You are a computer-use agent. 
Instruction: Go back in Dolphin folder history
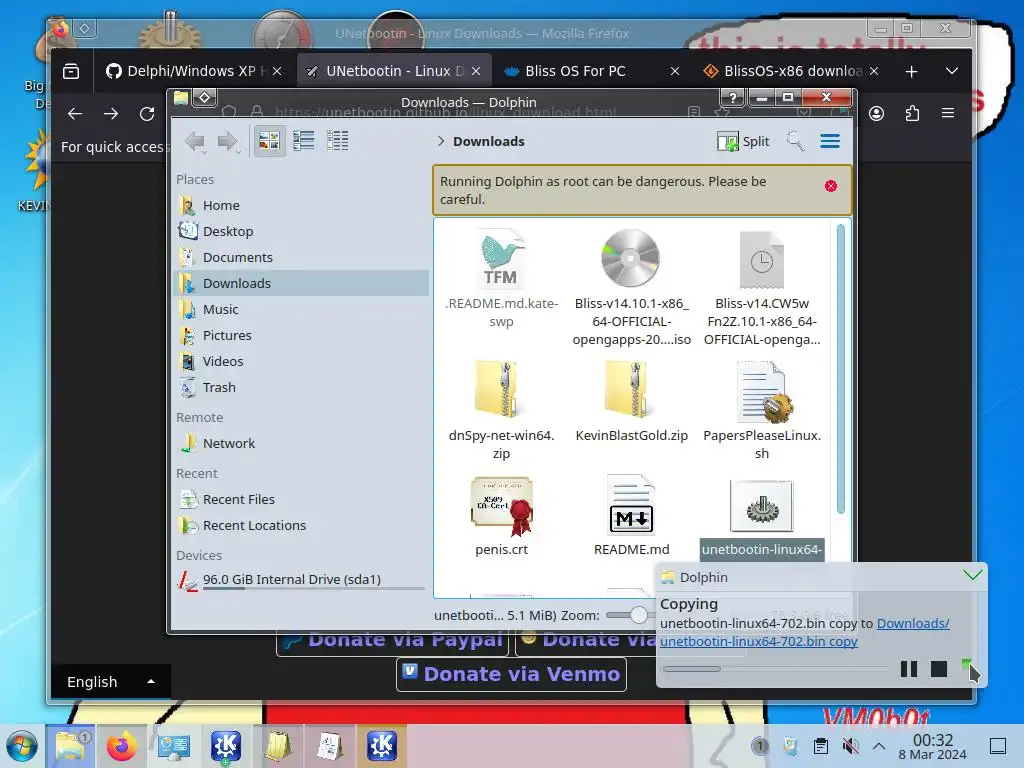pos(195,141)
